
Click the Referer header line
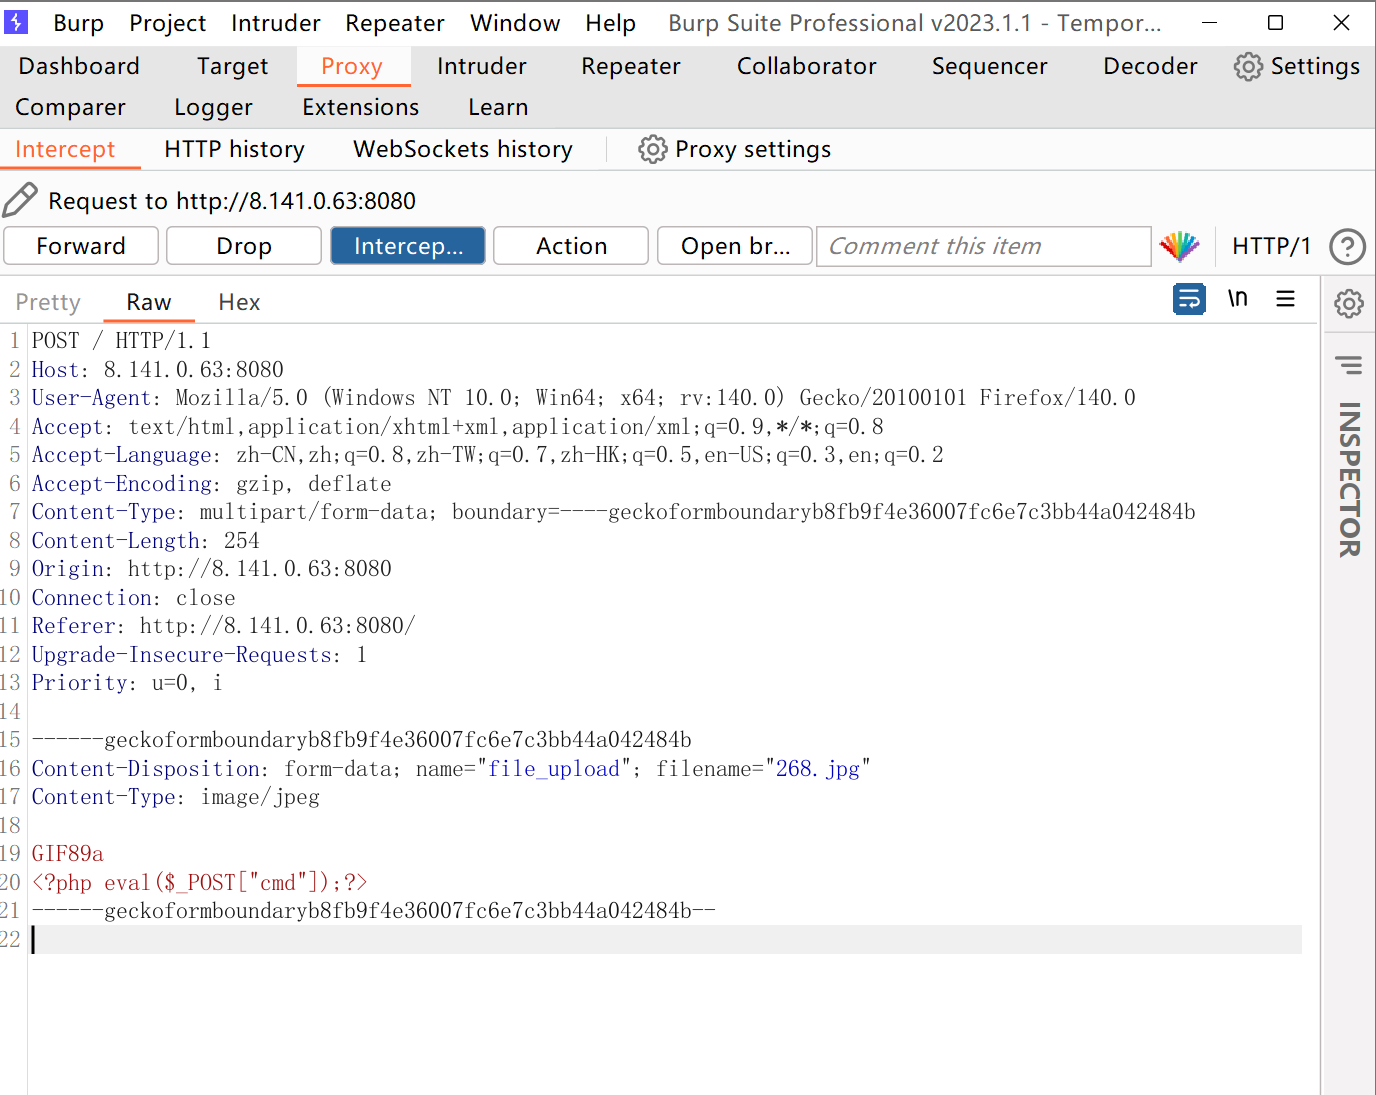tap(223, 626)
